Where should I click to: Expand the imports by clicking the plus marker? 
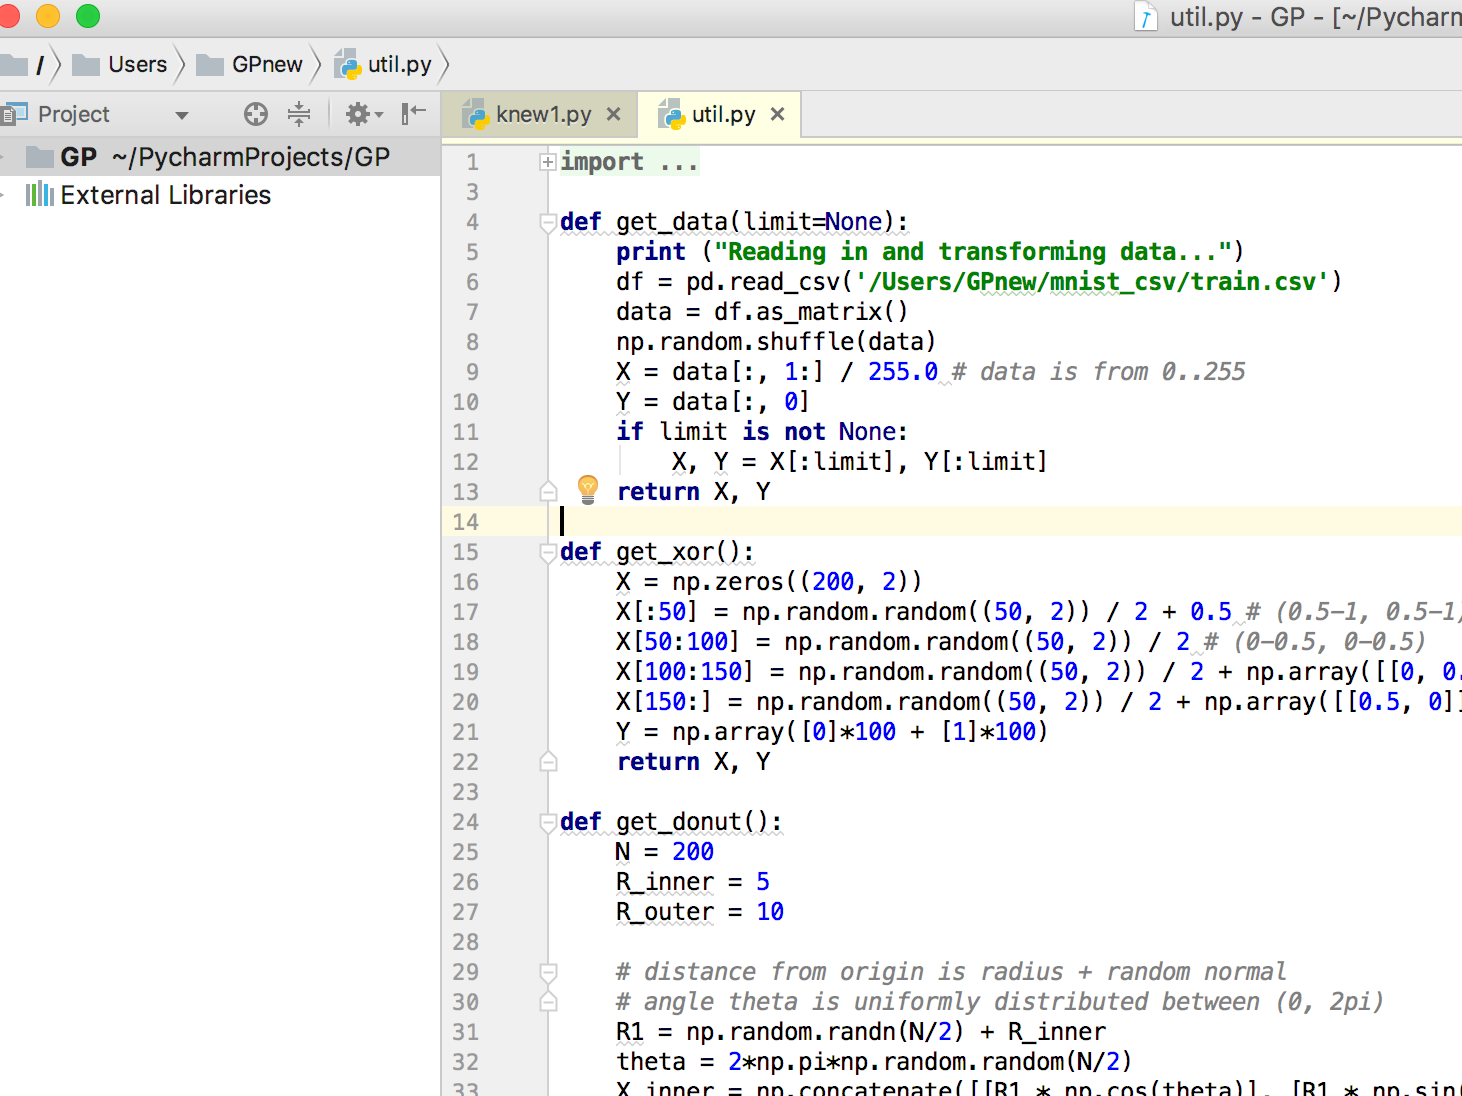547,160
